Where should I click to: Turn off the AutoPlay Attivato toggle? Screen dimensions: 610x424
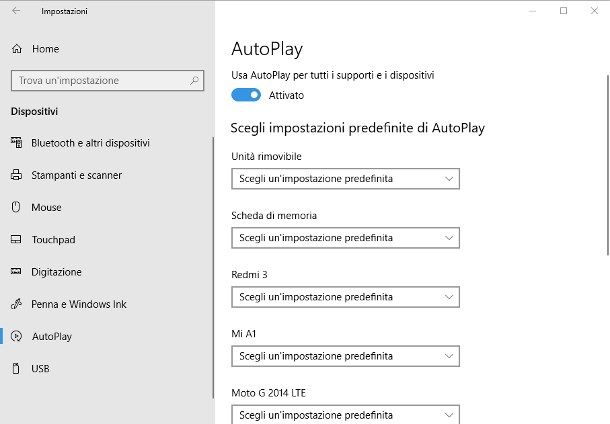click(245, 95)
